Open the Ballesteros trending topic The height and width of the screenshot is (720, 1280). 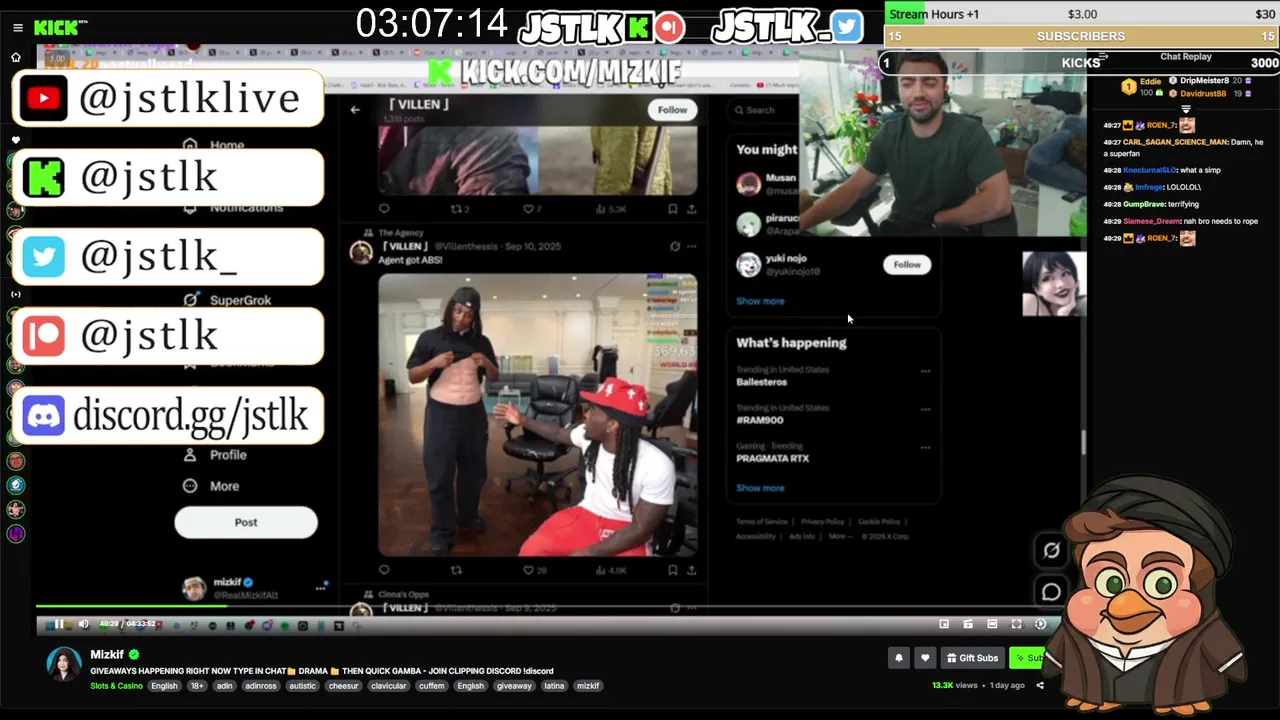(762, 382)
